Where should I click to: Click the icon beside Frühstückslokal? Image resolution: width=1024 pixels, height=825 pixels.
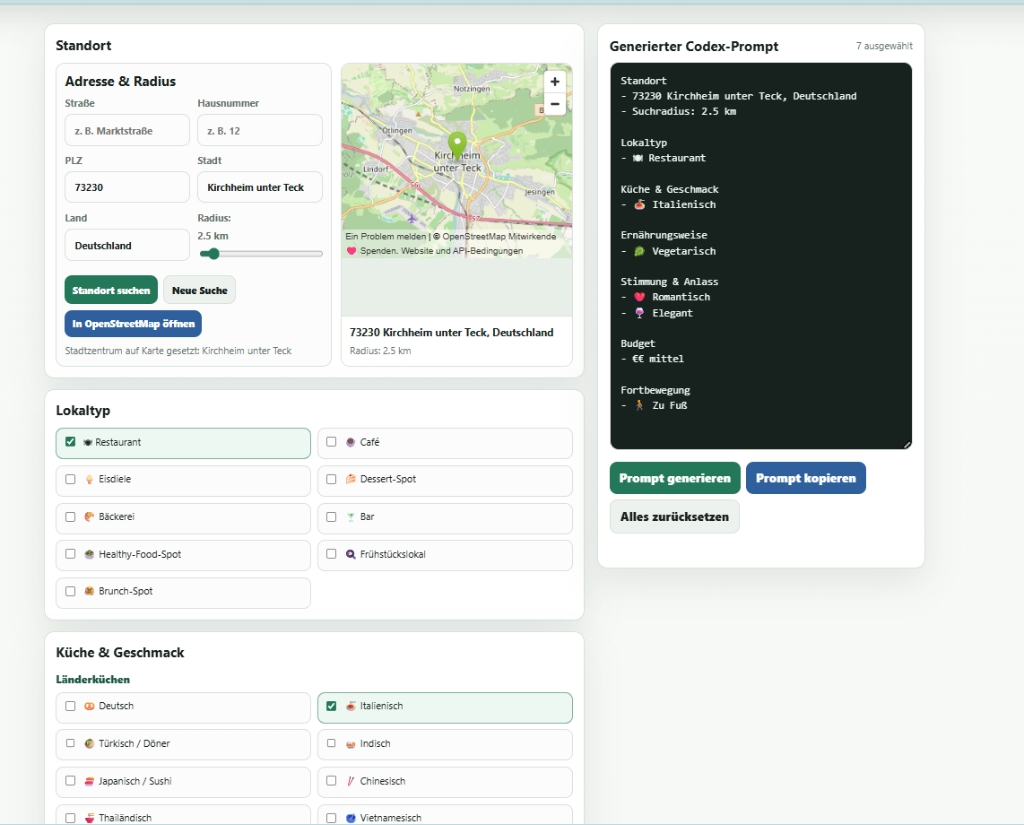(x=350, y=554)
